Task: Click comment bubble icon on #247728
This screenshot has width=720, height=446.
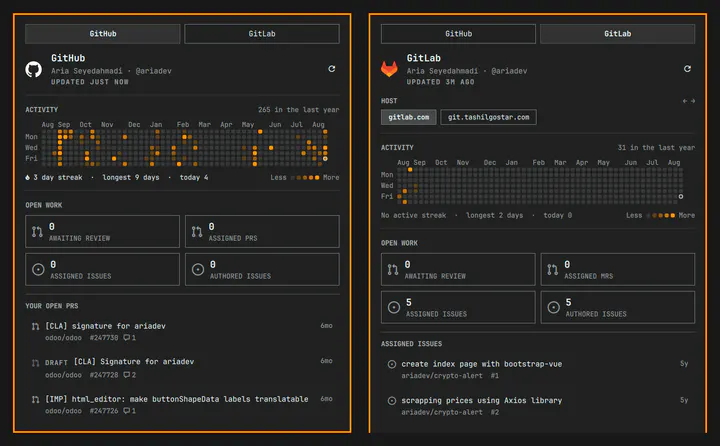Action: [126, 375]
